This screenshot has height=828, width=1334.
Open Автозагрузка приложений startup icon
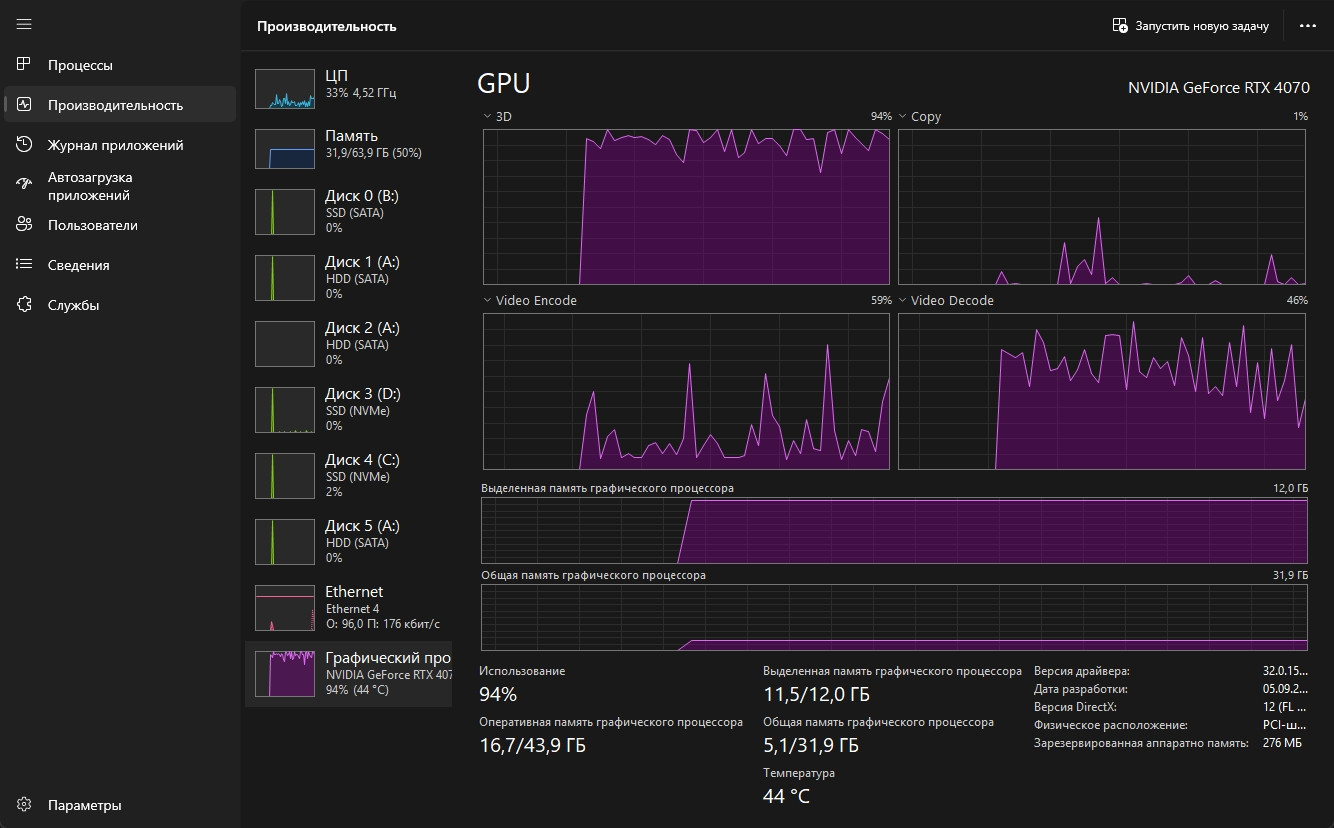25,185
